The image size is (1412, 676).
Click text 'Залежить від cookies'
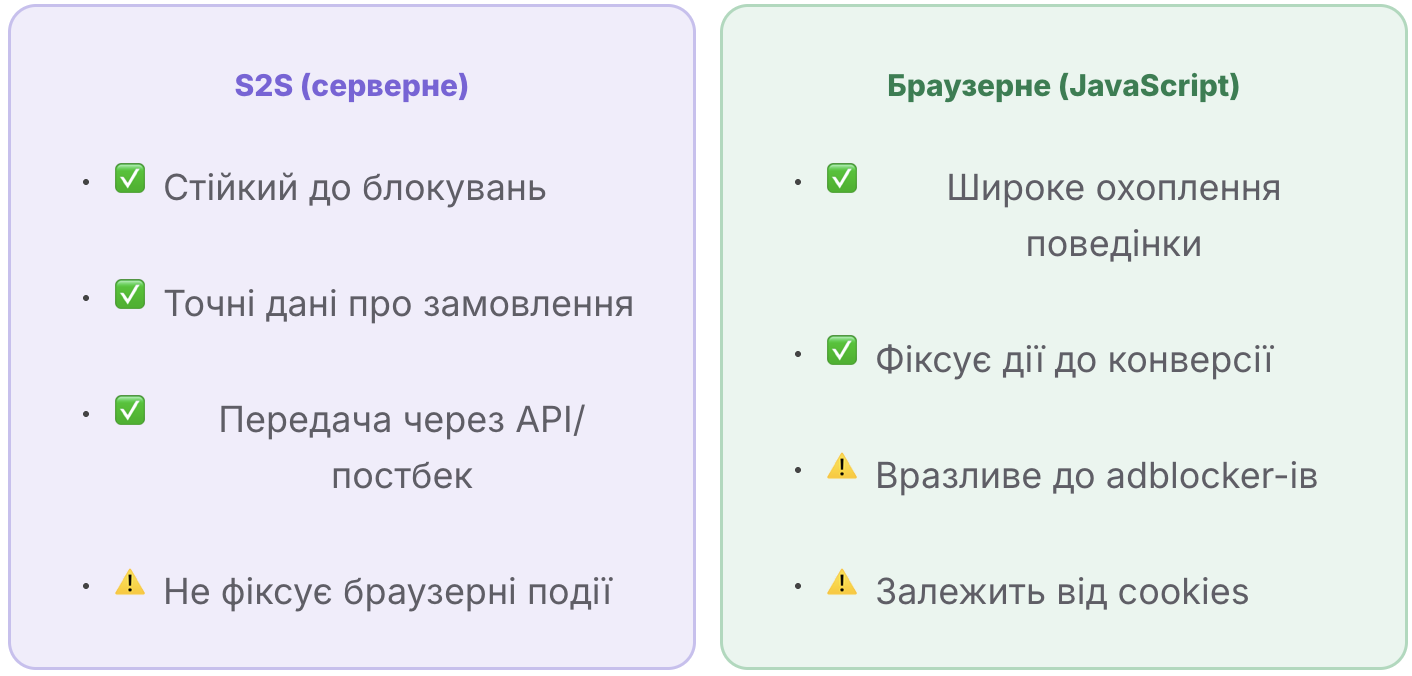[x=1063, y=591]
